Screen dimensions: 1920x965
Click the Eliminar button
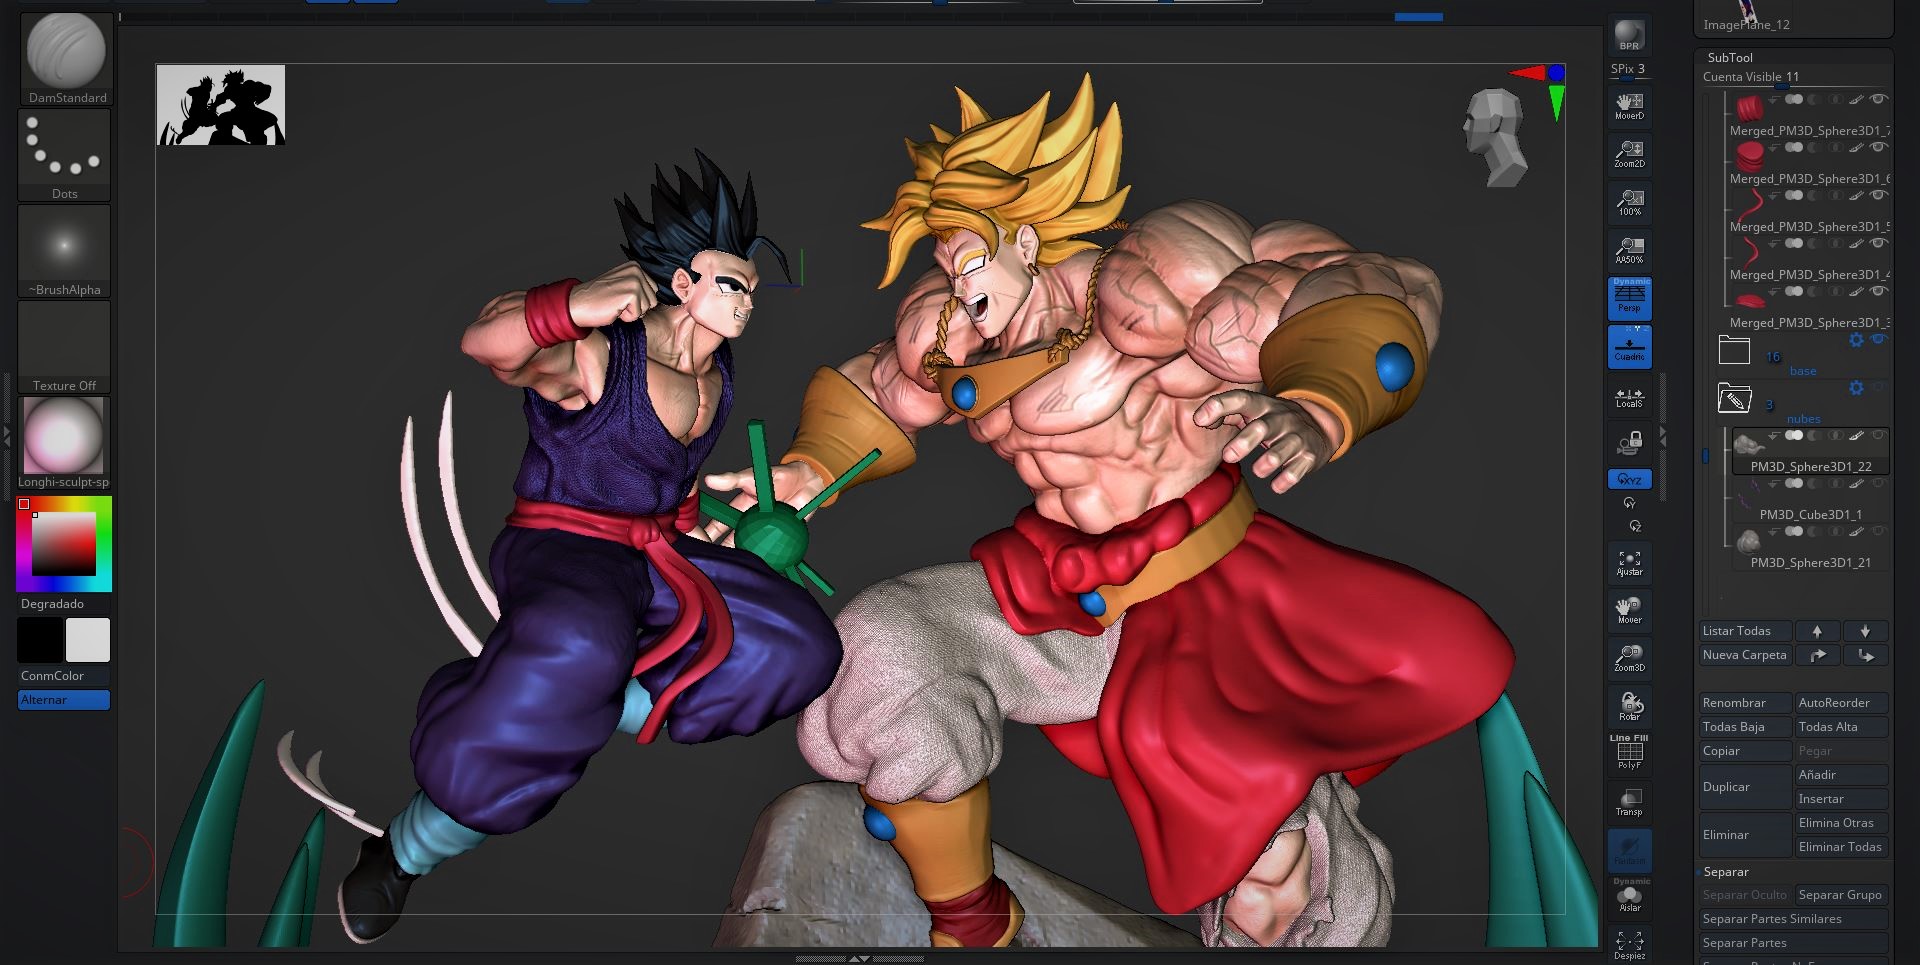[x=1745, y=835]
